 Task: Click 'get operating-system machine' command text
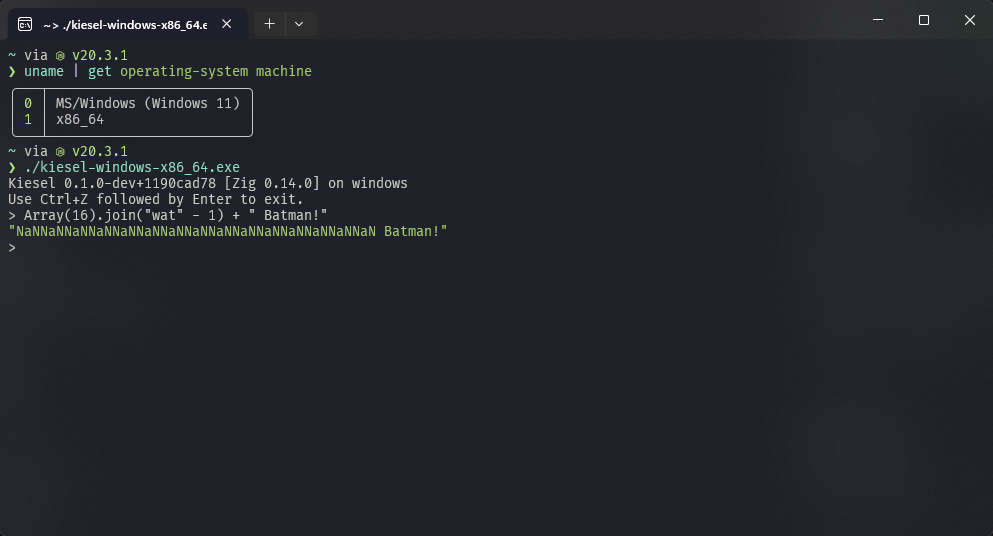click(199, 71)
